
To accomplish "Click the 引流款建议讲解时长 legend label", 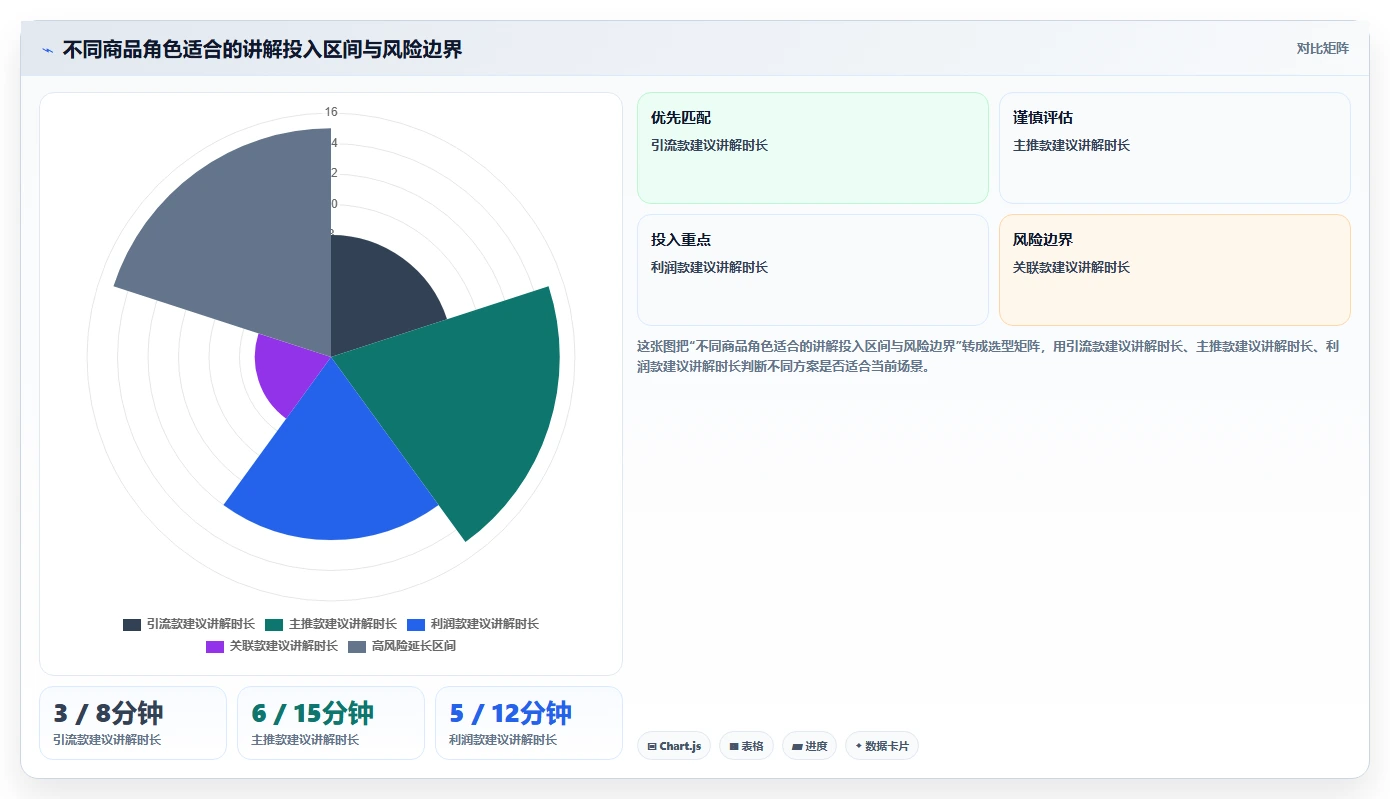I will point(201,624).
